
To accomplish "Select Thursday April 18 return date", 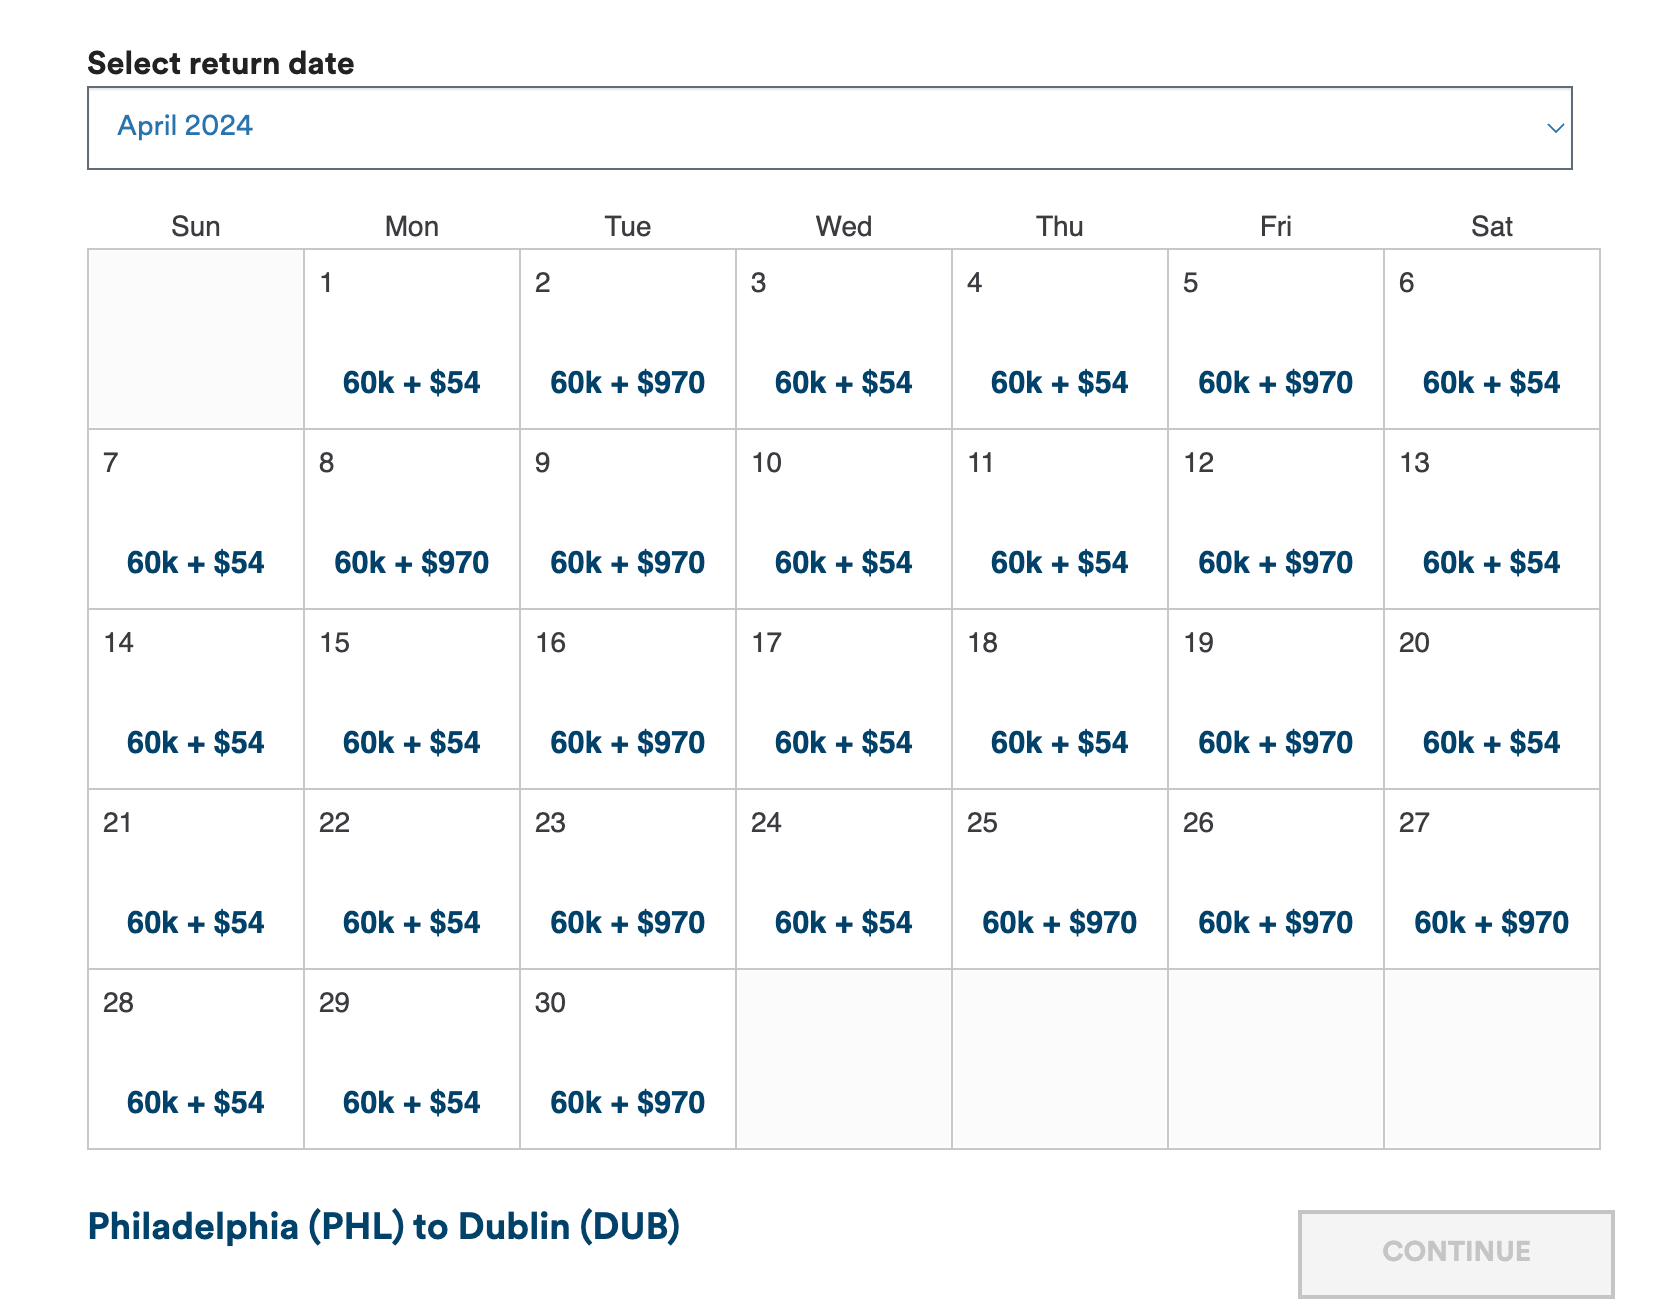I will point(1059,700).
